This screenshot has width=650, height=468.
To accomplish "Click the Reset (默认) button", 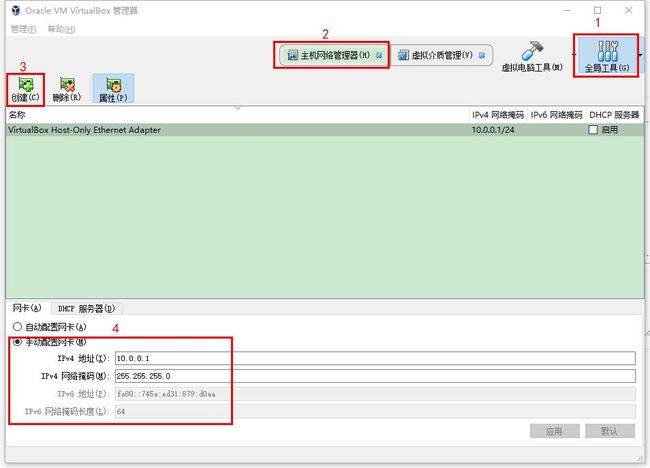I will coord(610,431).
